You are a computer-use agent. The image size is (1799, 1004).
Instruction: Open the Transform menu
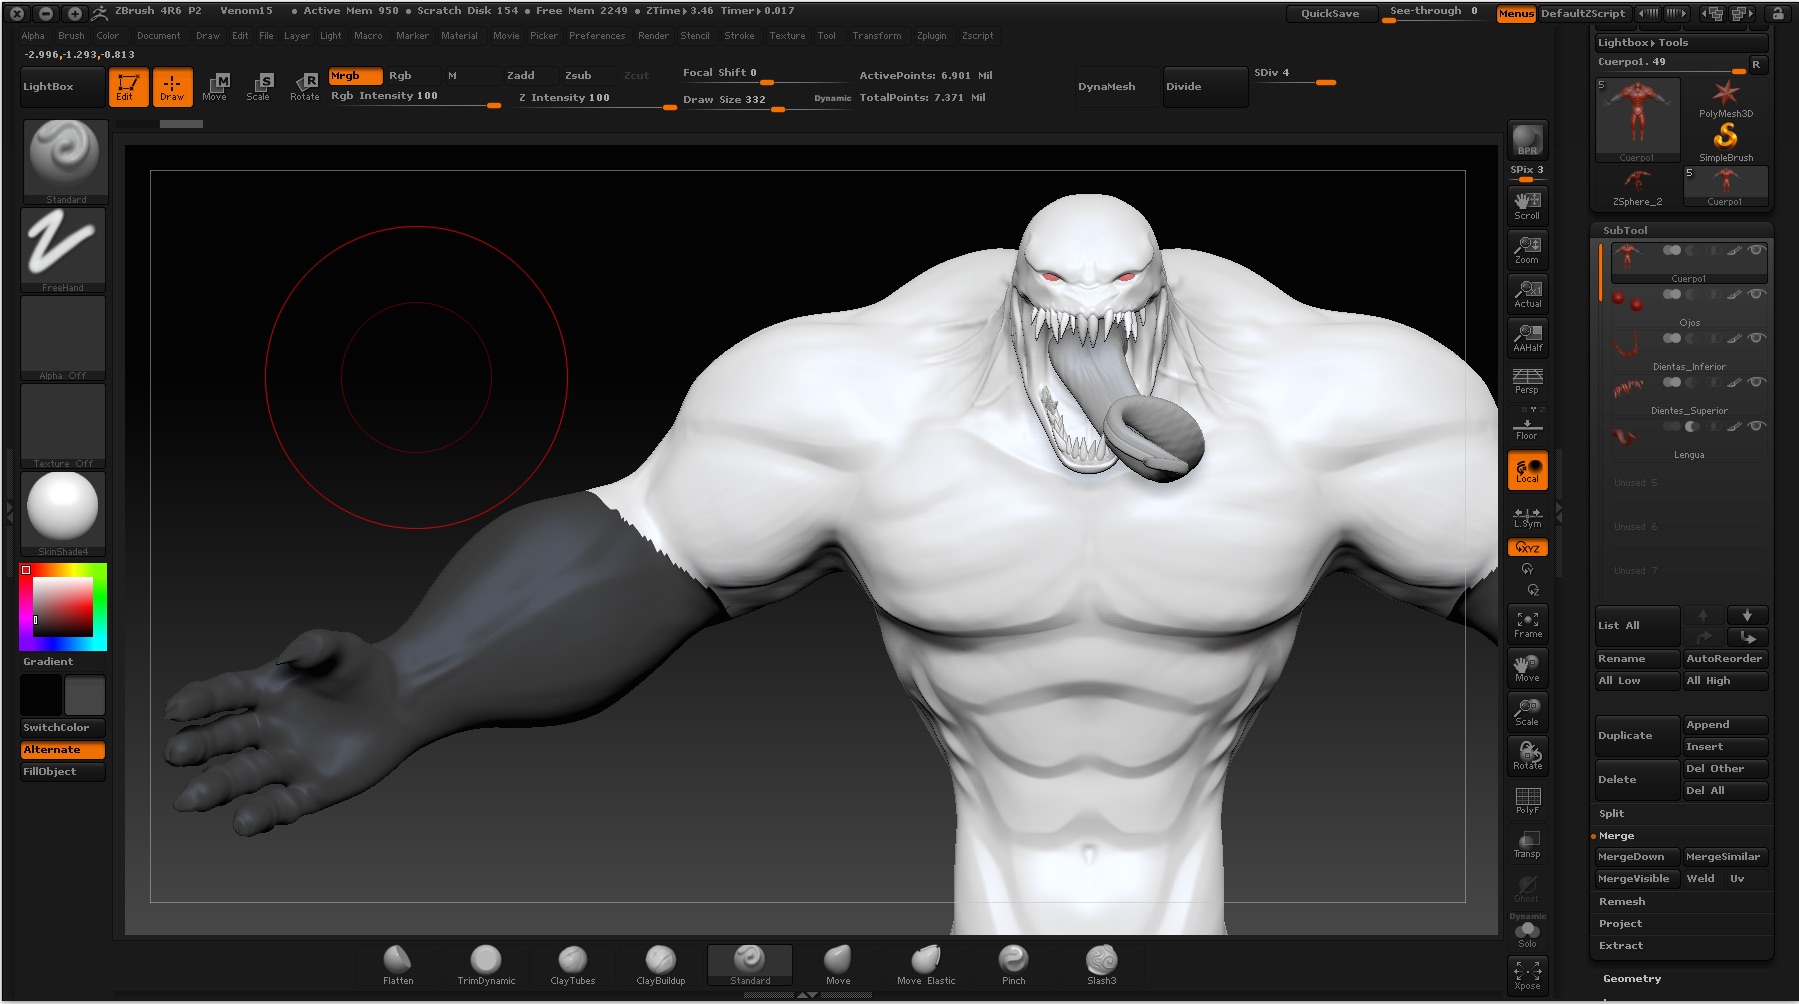tap(876, 36)
